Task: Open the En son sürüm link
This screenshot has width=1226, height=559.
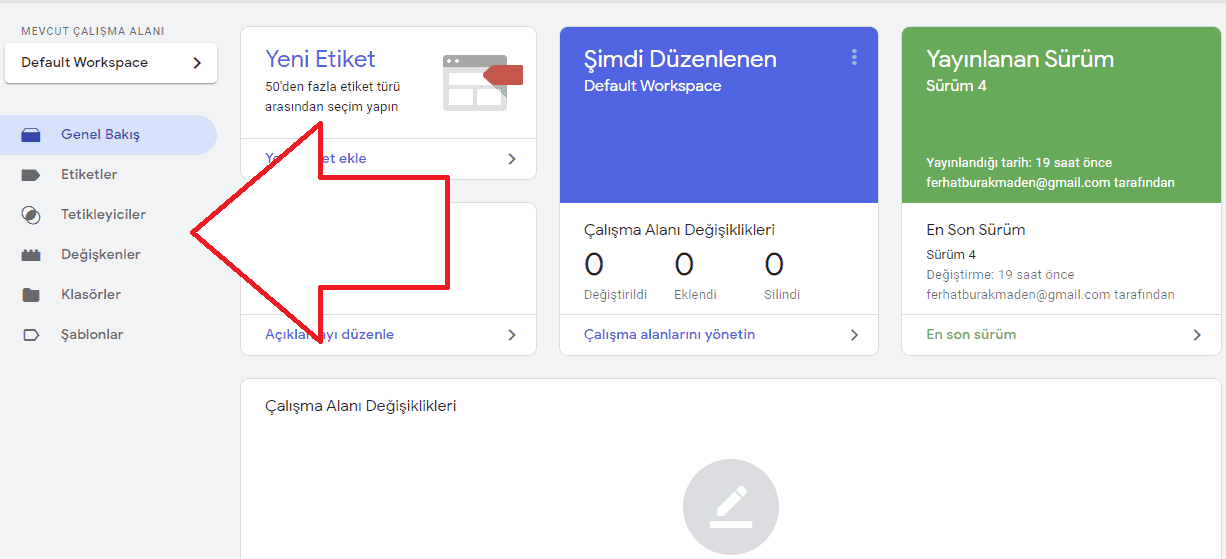Action: tap(970, 335)
